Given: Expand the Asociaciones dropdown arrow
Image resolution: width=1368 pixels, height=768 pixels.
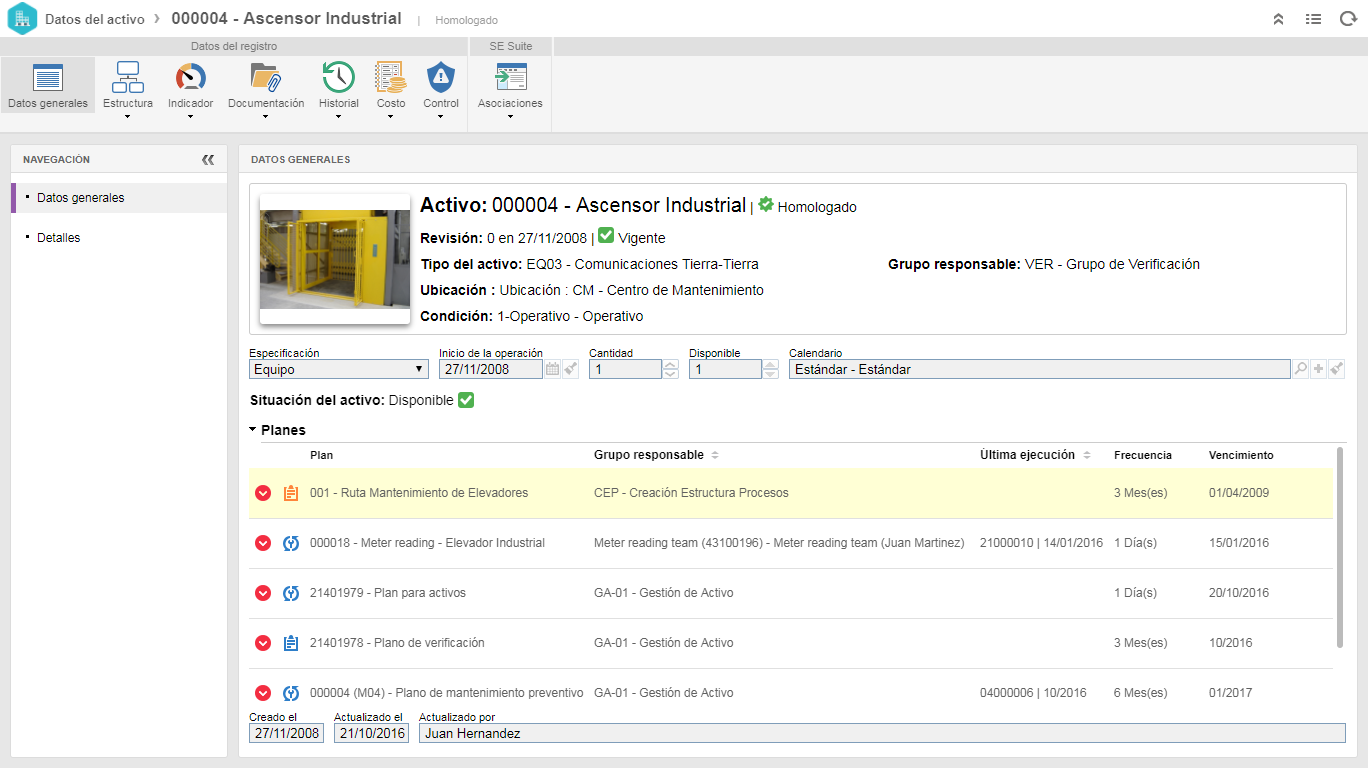Looking at the screenshot, I should (510, 117).
